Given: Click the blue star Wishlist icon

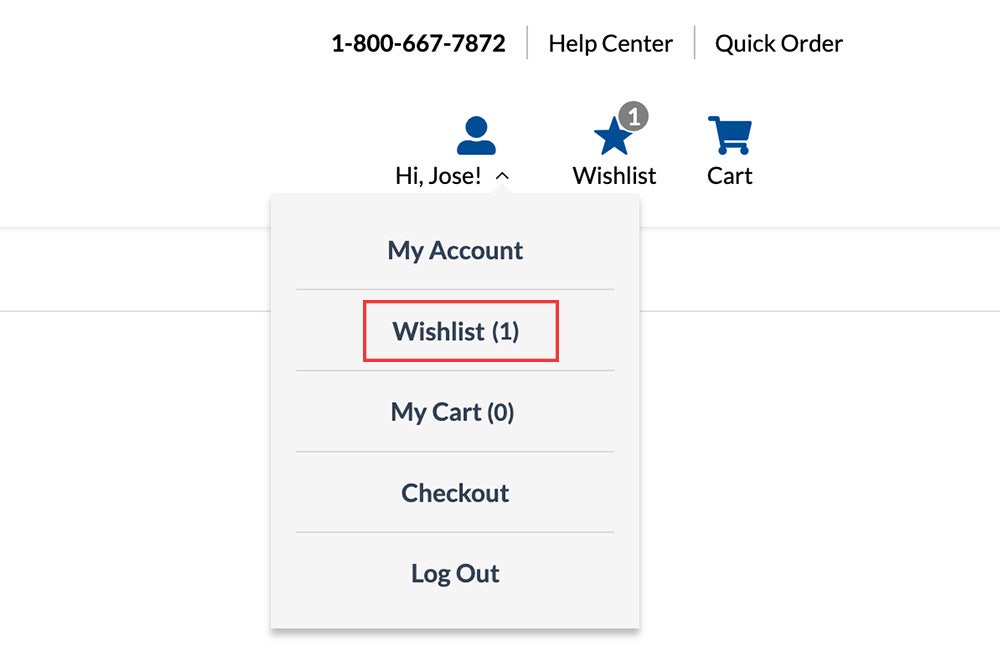Looking at the screenshot, I should tap(613, 136).
